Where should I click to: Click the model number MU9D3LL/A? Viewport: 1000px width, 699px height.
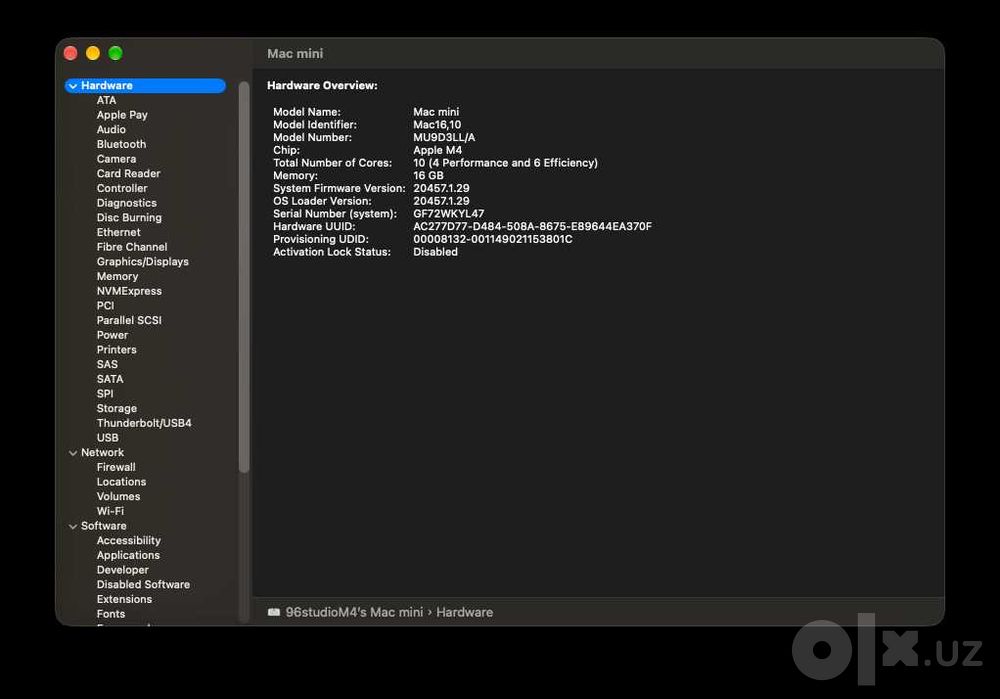coord(444,137)
